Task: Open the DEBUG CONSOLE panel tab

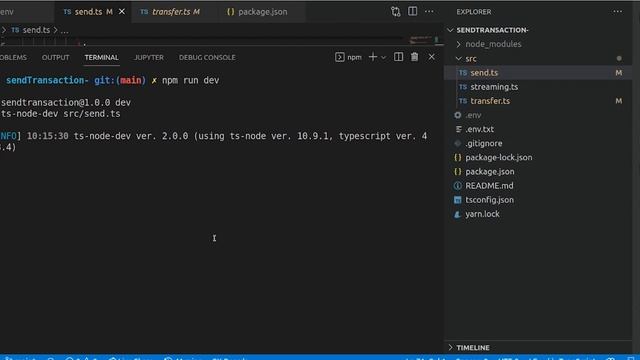Action: pos(207,58)
